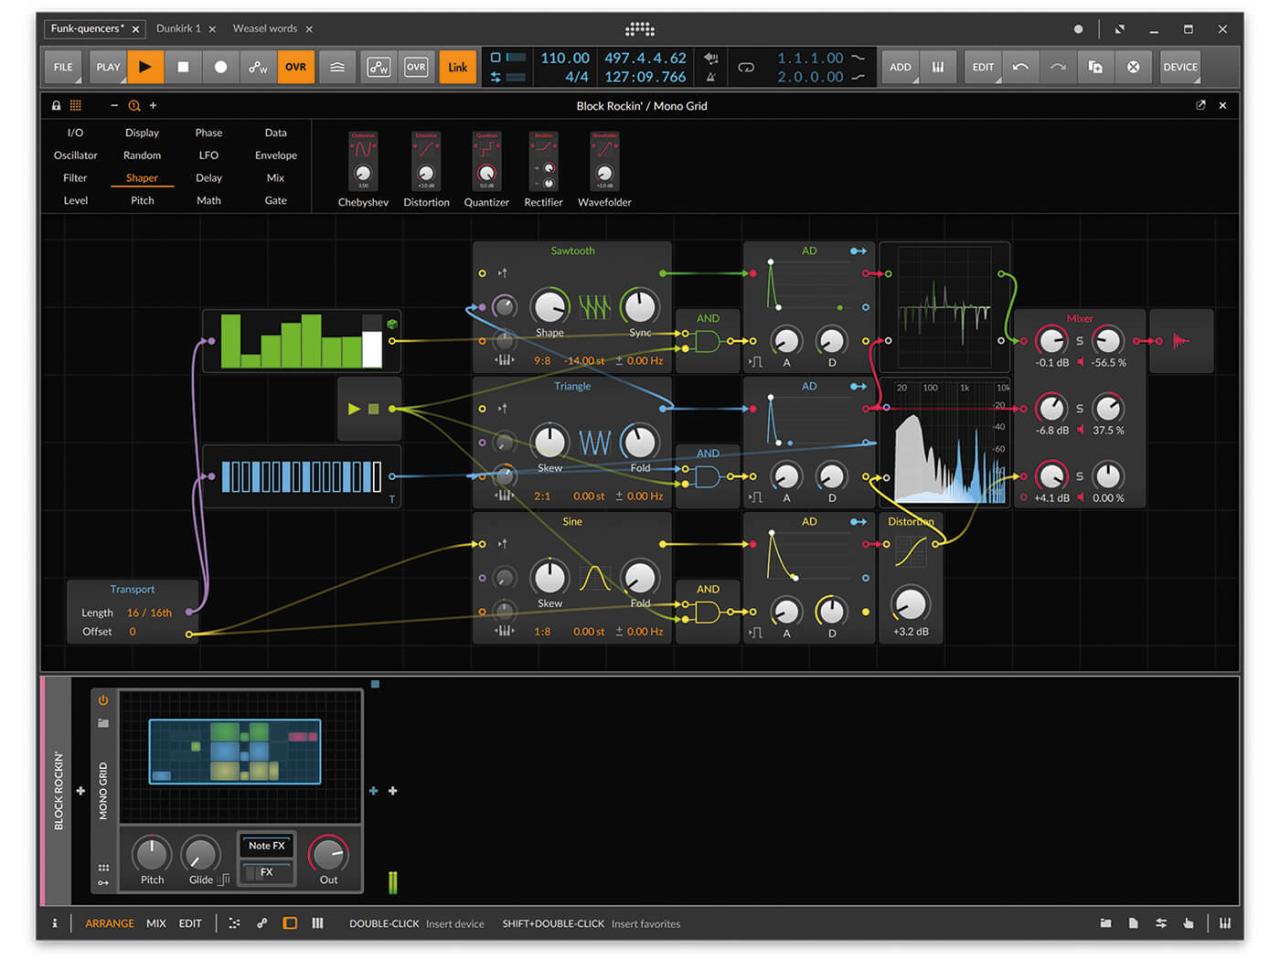This screenshot has height=960, width=1280.
Task: Click the transport stop button
Action: [183, 67]
